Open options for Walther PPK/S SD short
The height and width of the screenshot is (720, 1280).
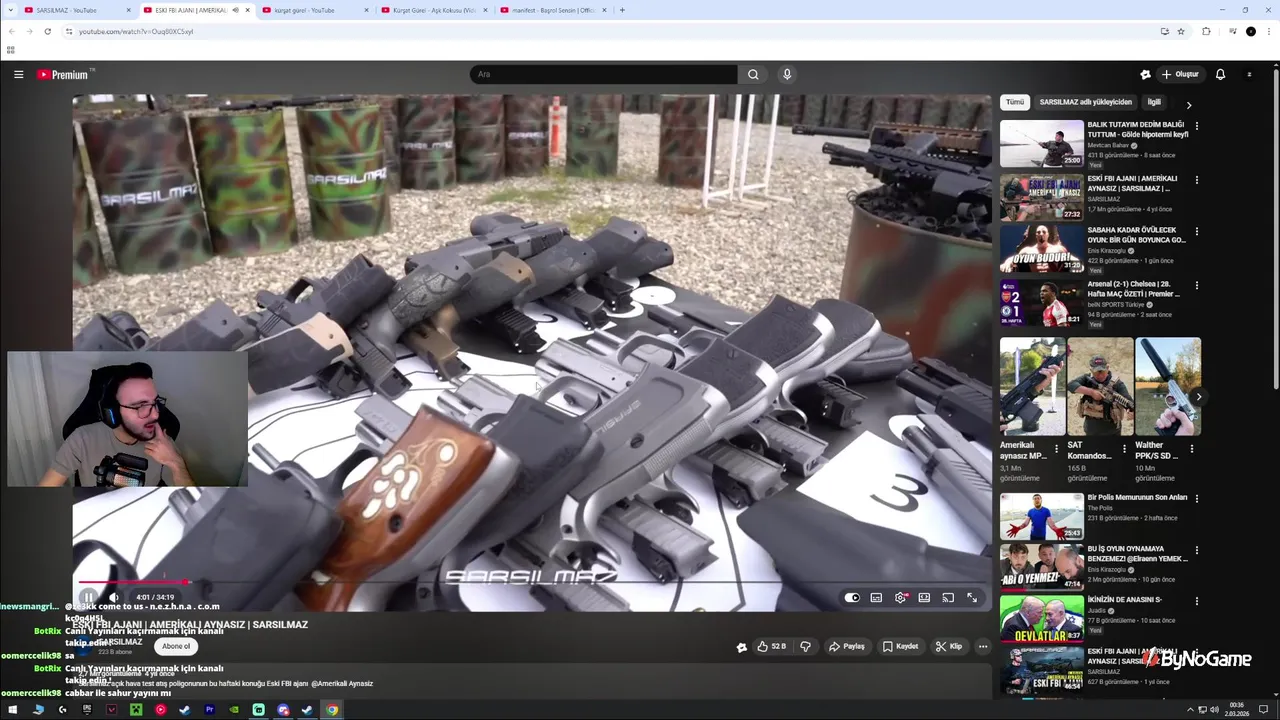point(1191,449)
